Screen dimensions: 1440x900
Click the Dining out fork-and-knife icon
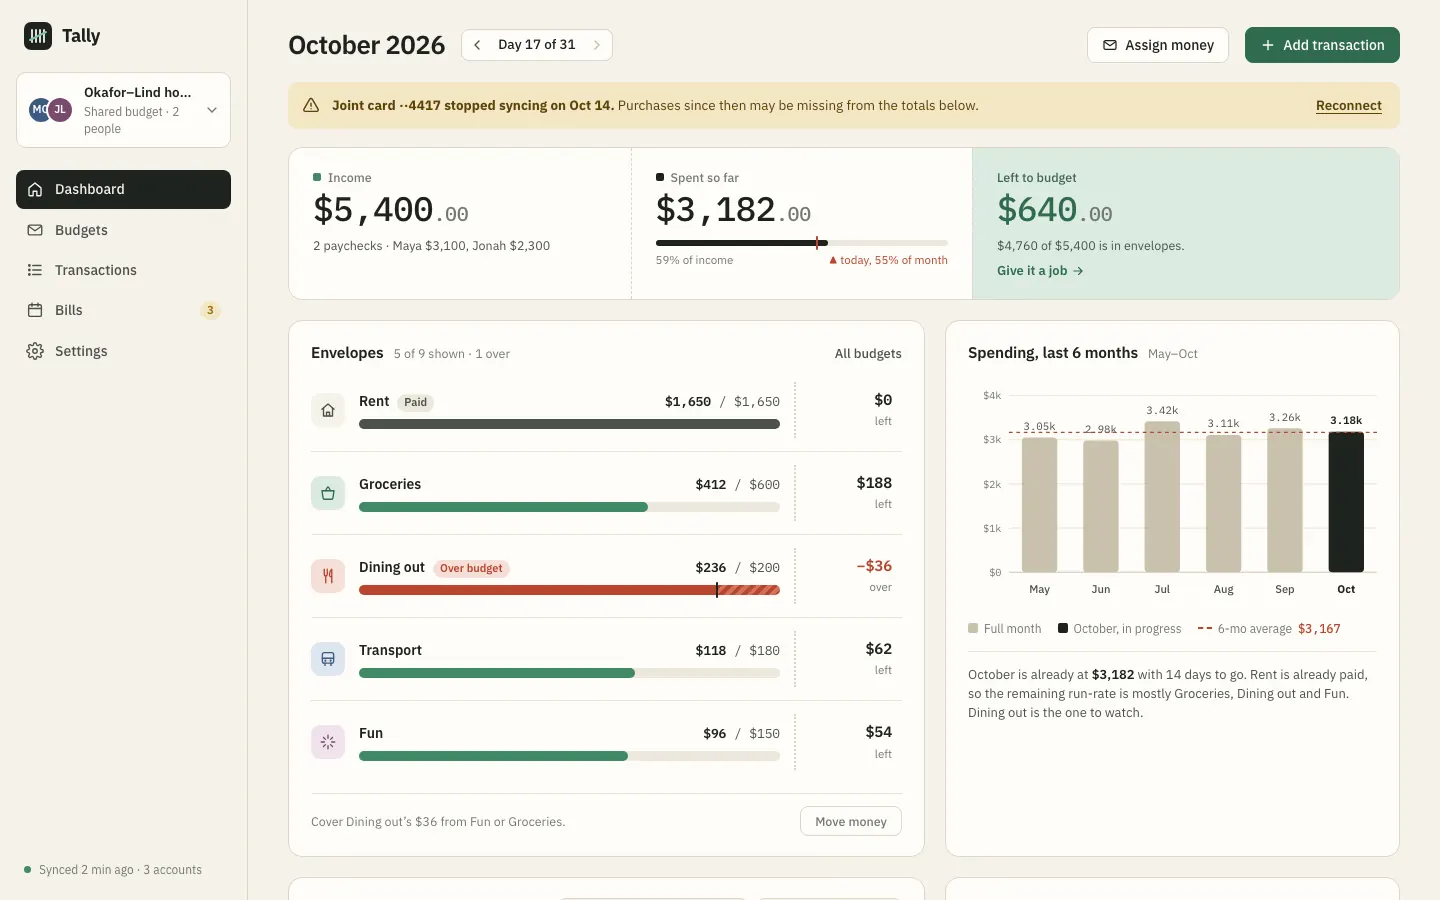[x=328, y=576]
